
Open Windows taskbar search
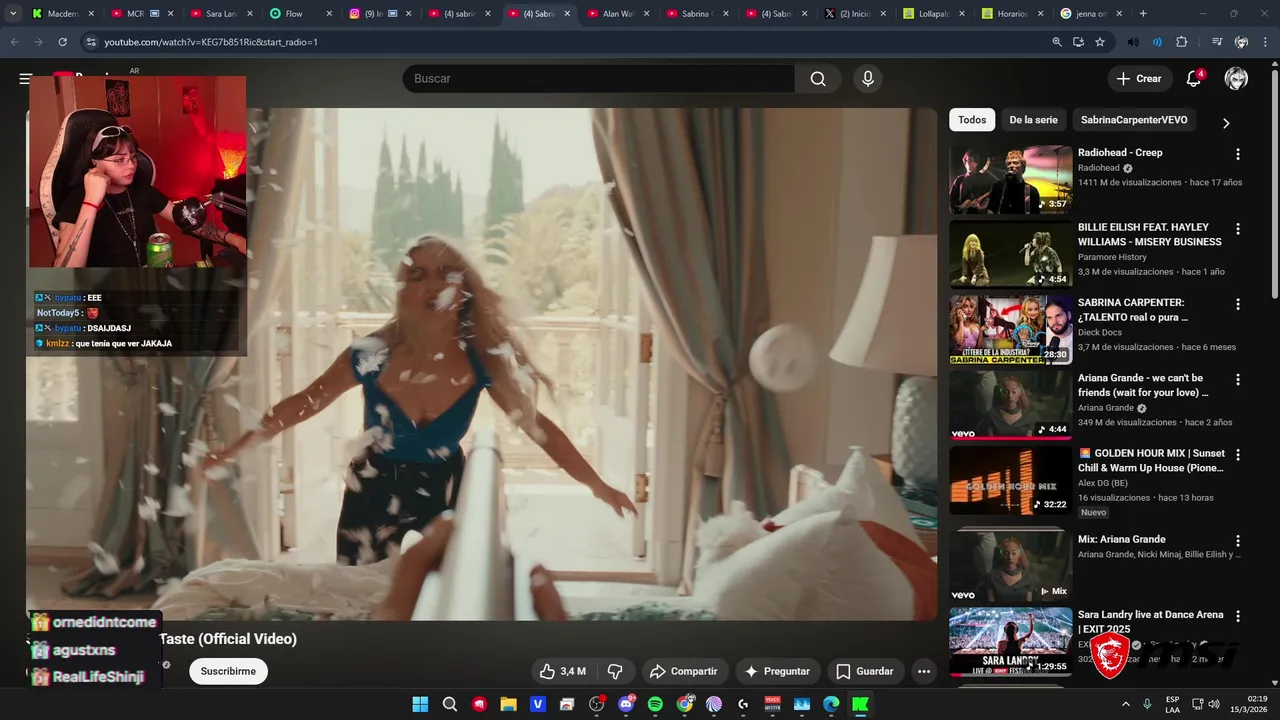pyautogui.click(x=450, y=704)
